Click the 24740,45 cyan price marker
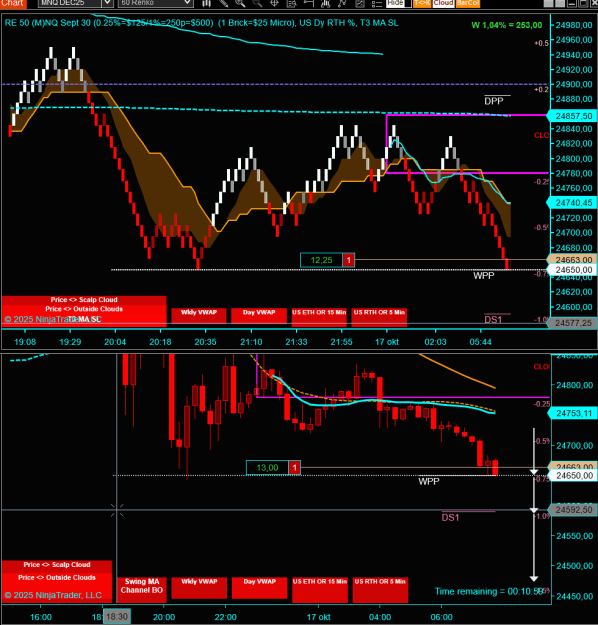This screenshot has height=625, width=598. (572, 203)
